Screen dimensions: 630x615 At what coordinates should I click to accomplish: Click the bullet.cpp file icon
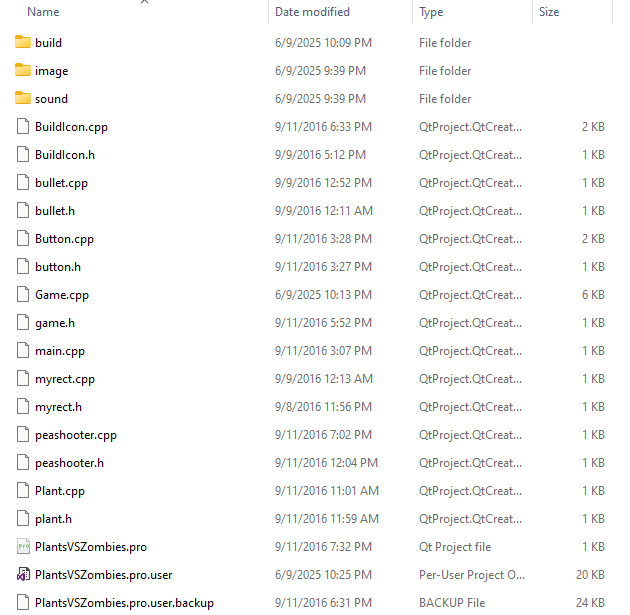click(23, 182)
